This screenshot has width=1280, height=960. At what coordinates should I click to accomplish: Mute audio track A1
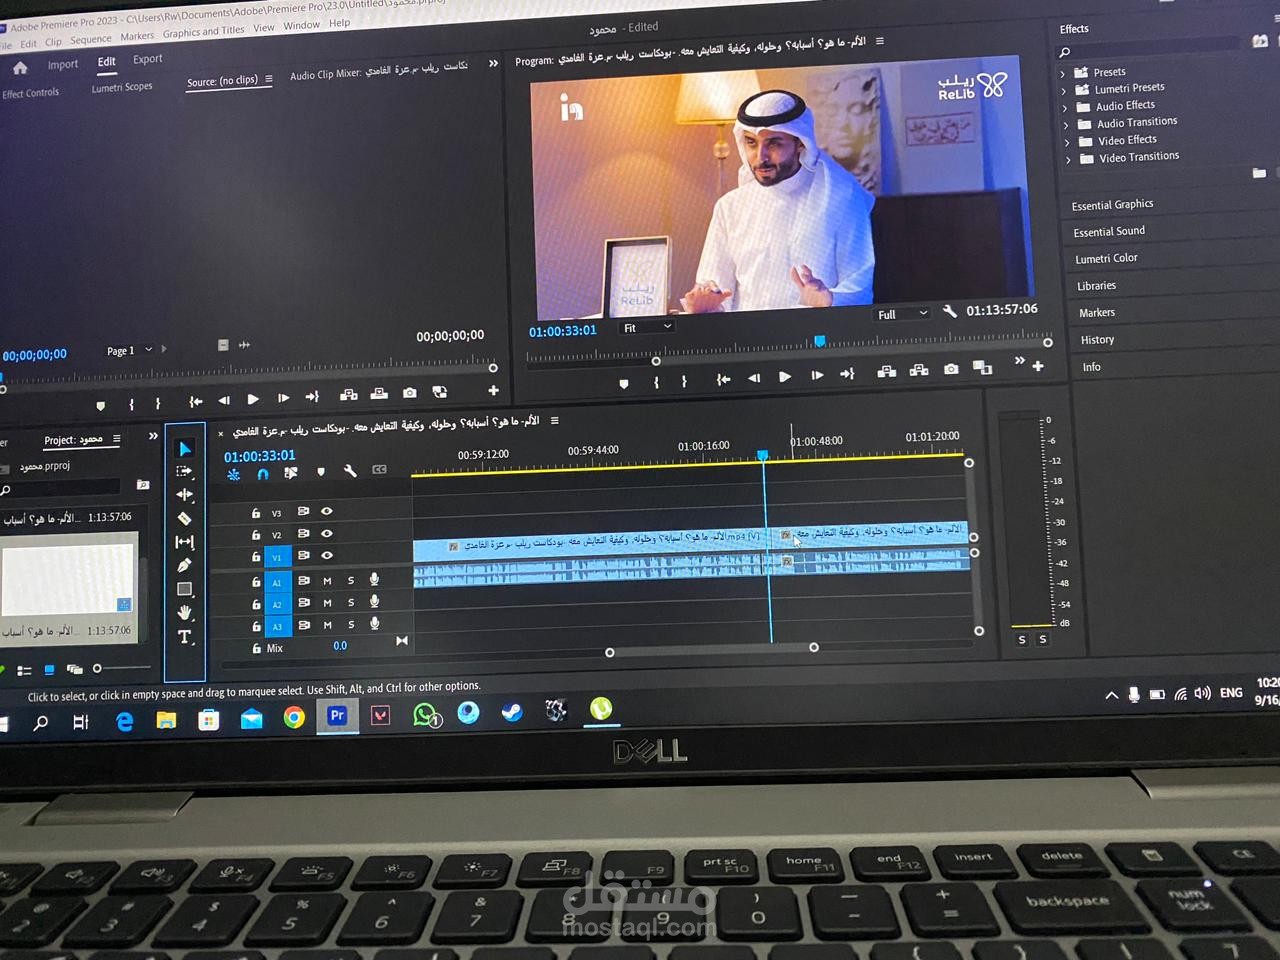tap(327, 580)
